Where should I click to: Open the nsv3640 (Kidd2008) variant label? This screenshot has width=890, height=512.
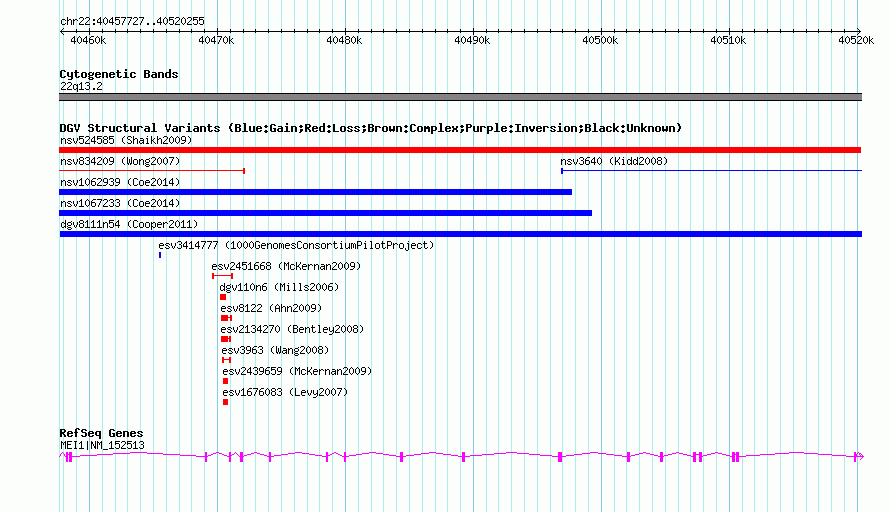point(614,161)
